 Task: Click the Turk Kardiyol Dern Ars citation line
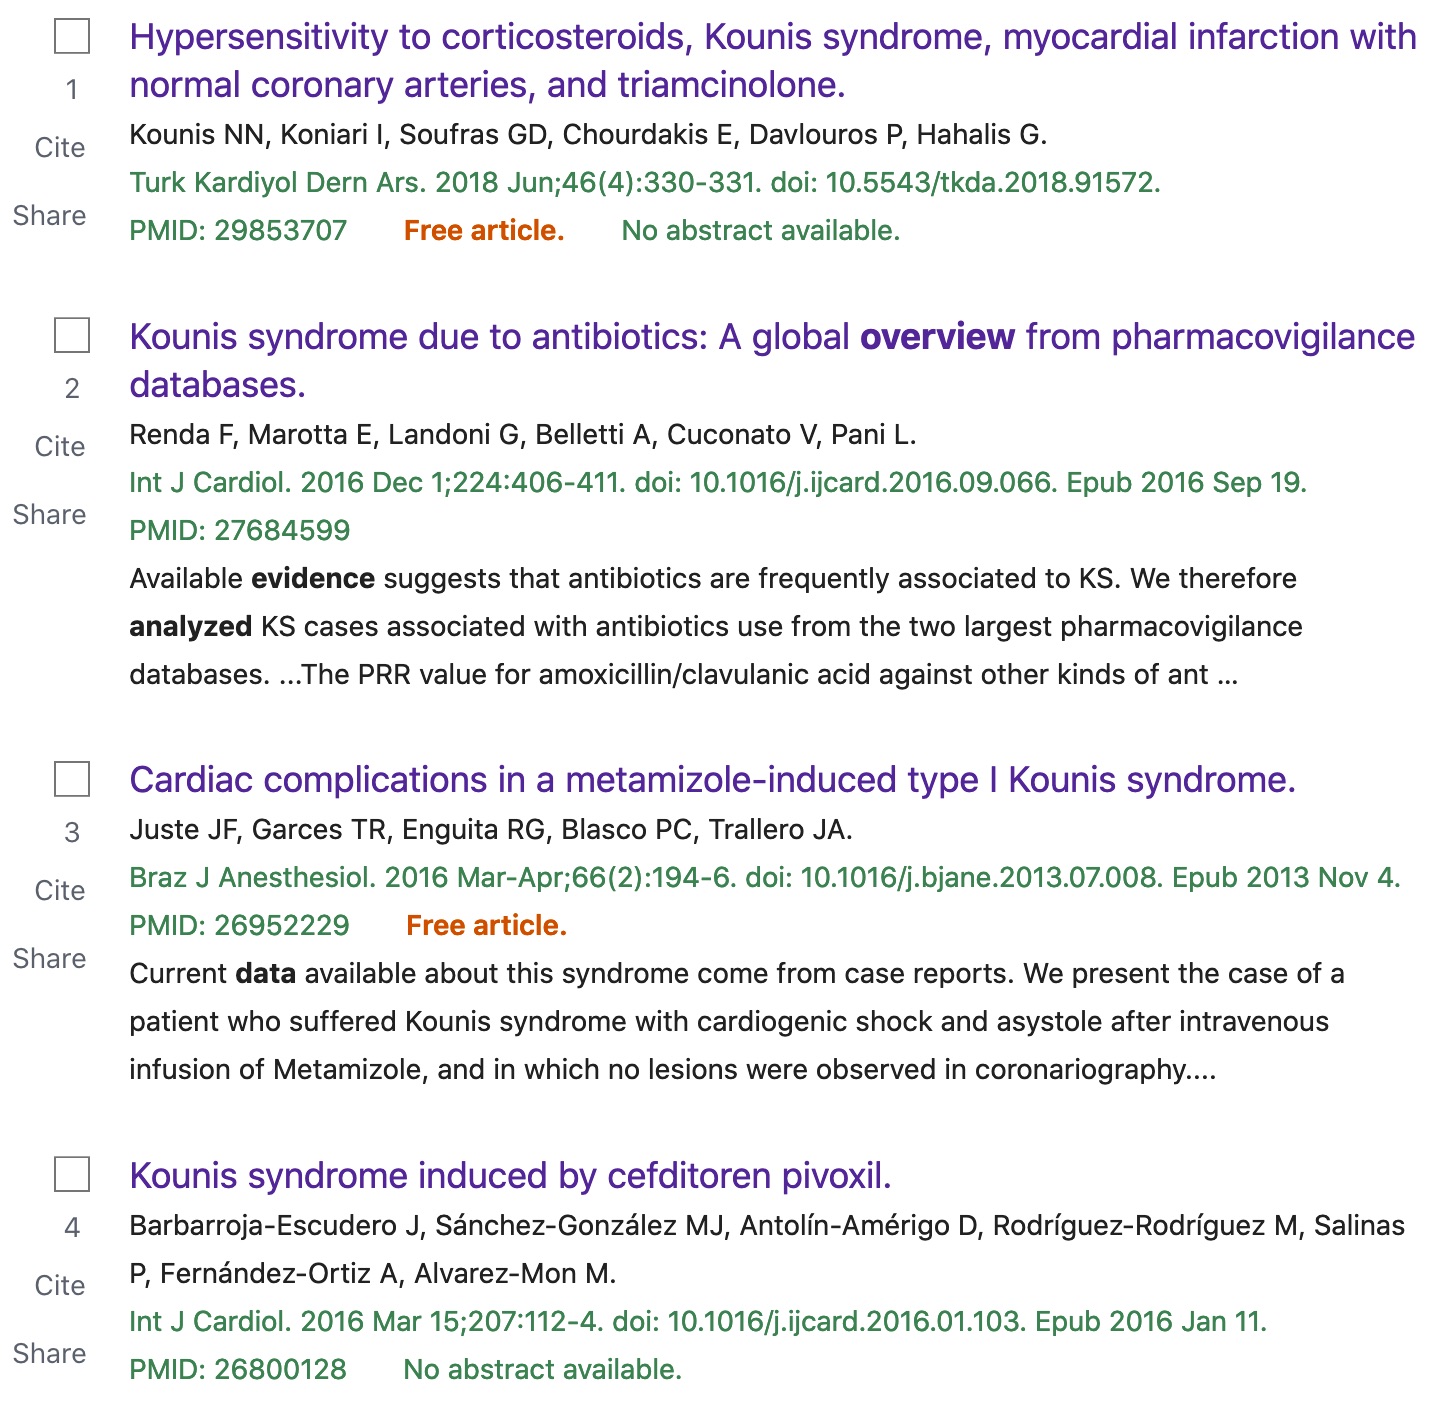coord(644,183)
